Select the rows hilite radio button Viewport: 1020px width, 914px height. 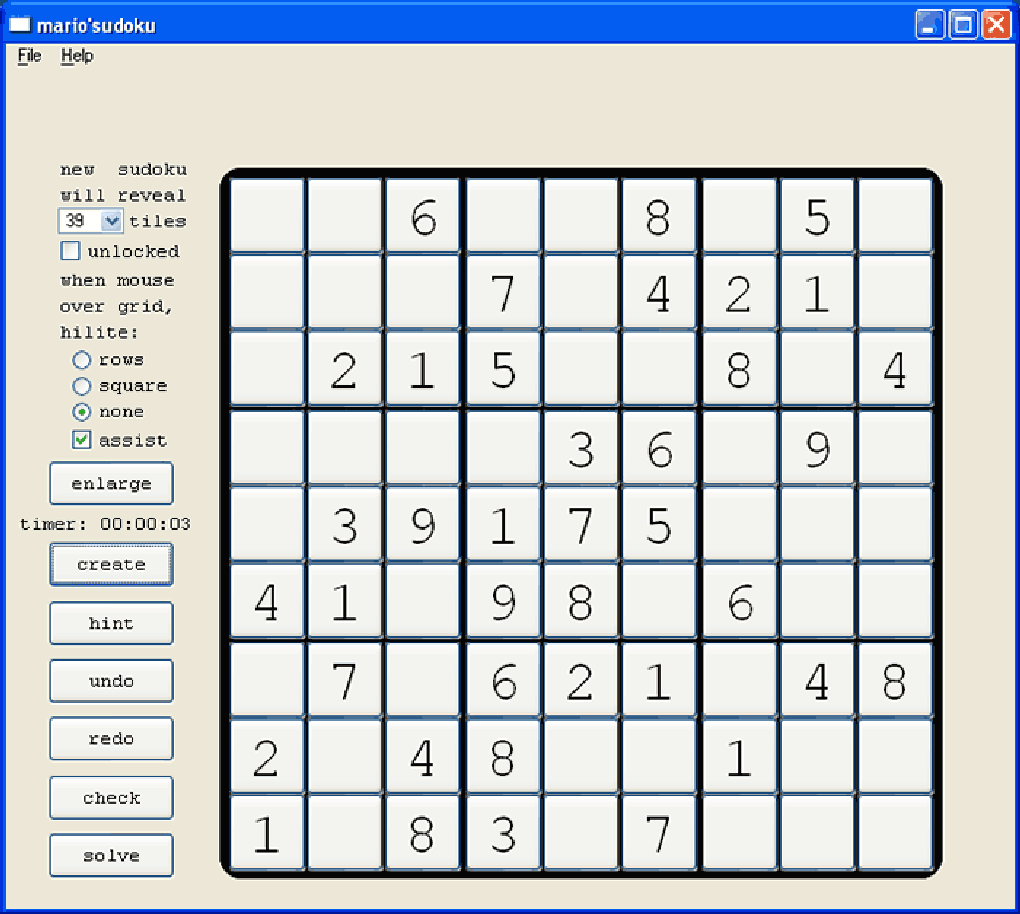click(81, 360)
